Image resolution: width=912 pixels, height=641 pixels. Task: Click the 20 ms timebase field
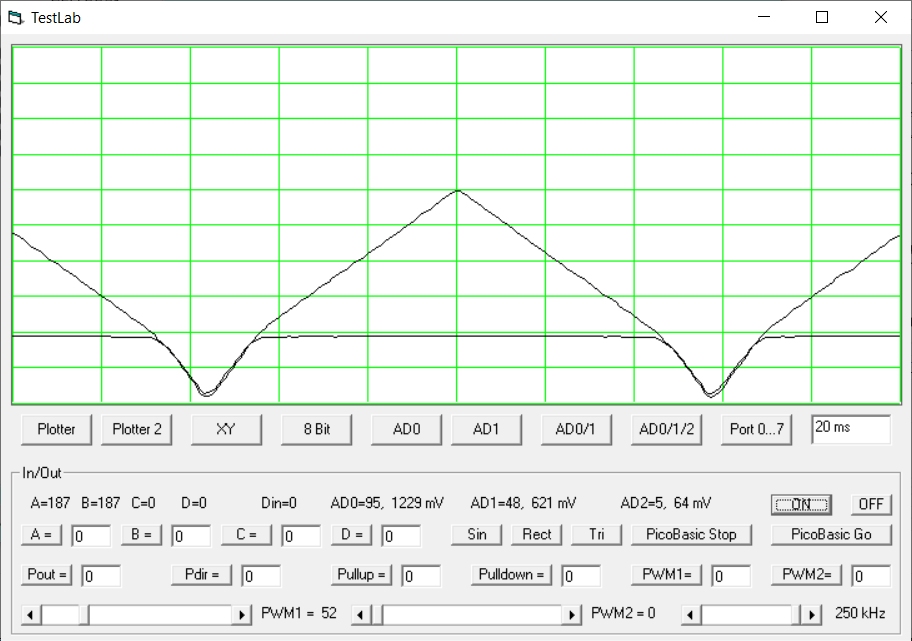pyautogui.click(x=849, y=428)
